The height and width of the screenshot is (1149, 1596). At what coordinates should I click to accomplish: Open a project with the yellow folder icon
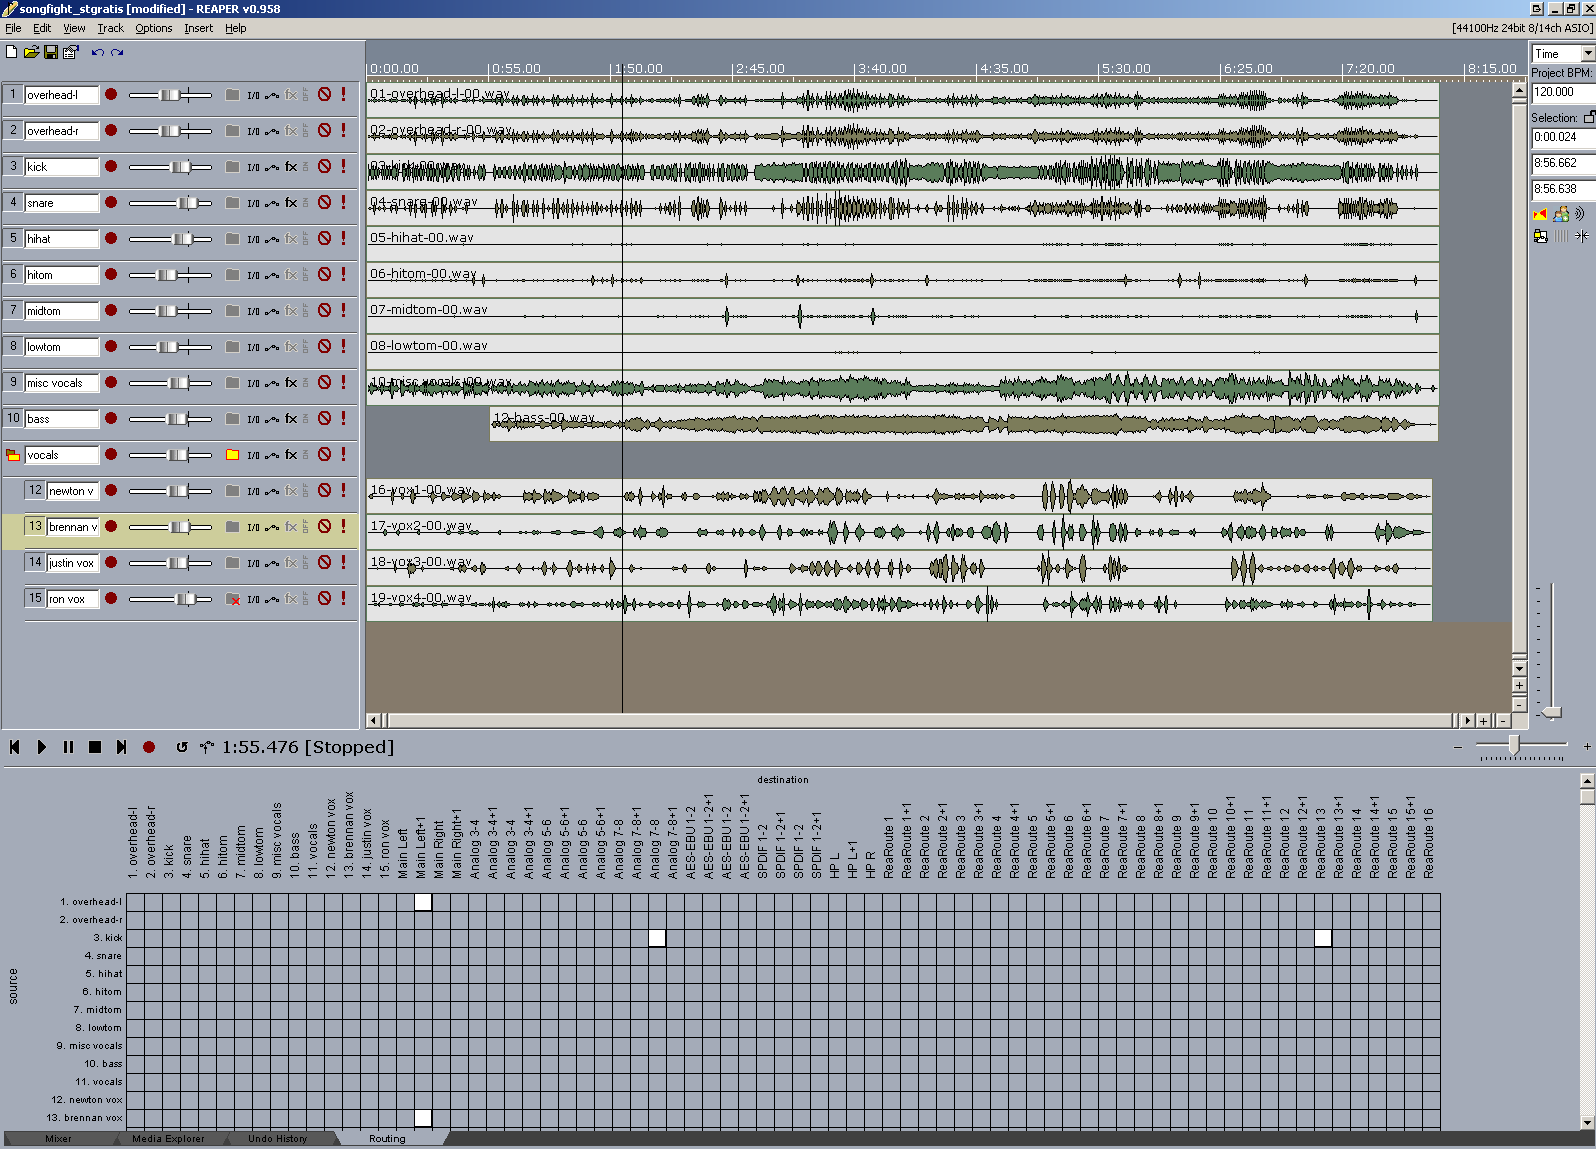point(31,52)
